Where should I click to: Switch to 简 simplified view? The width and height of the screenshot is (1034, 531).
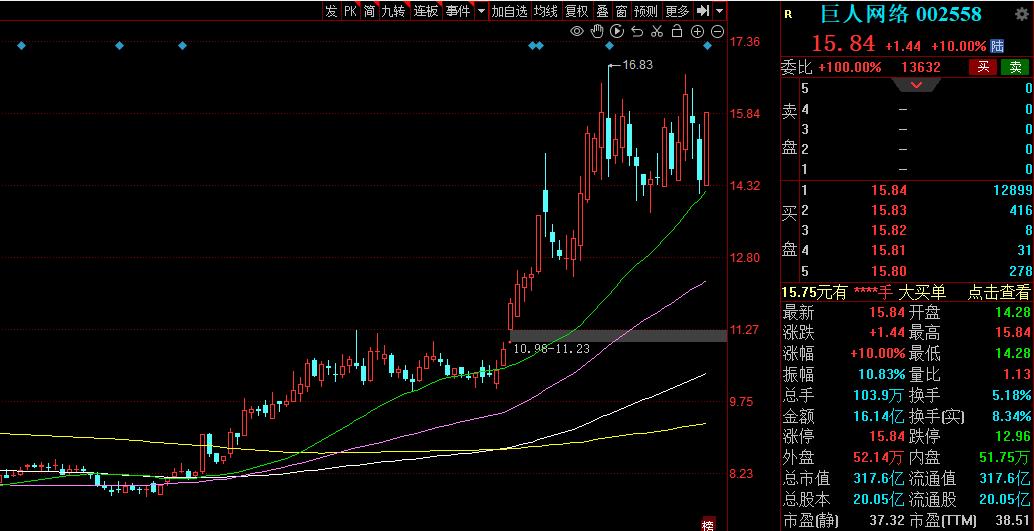(369, 11)
